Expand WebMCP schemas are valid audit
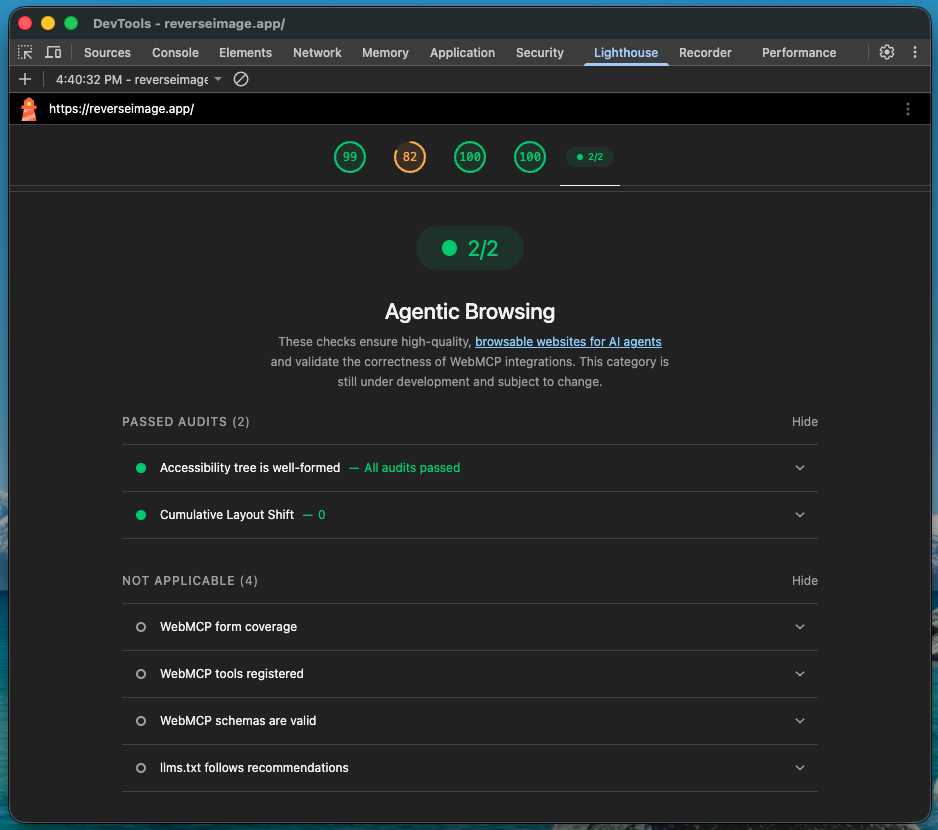 [x=470, y=720]
